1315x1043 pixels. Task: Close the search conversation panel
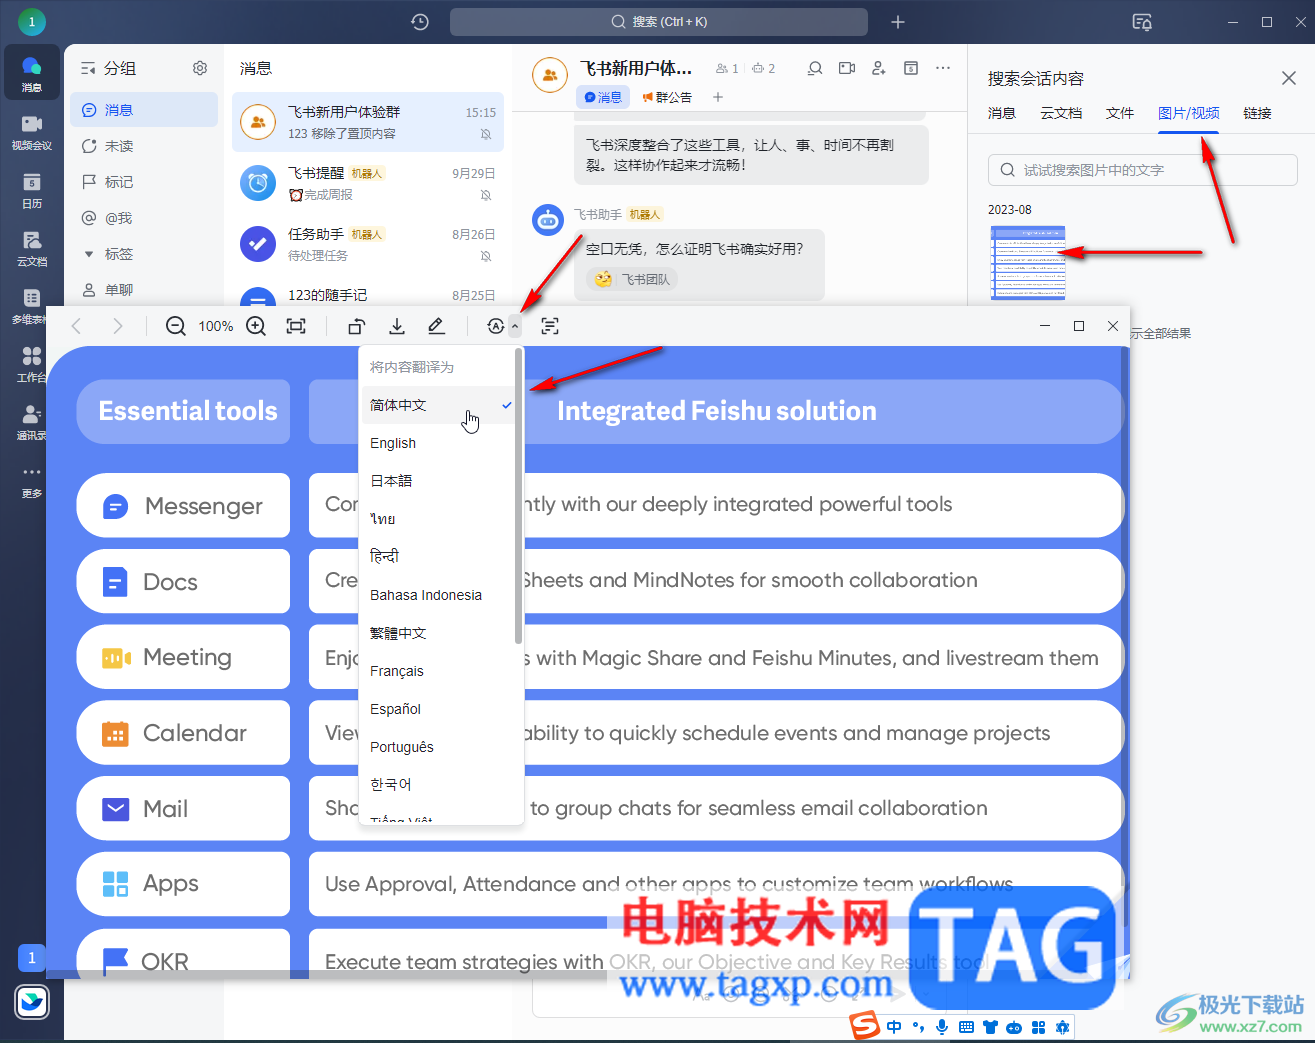pyautogui.click(x=1289, y=78)
